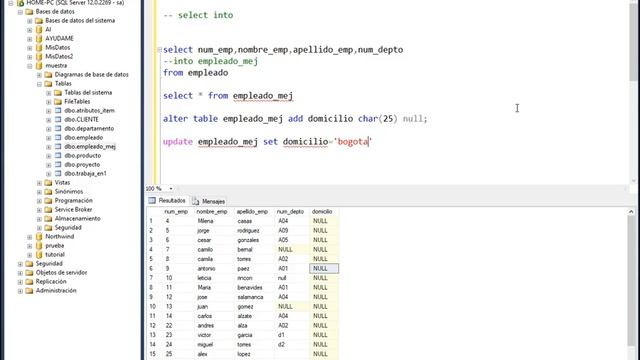This screenshot has height=360, width=640.
Task: Expand the Programación folder node
Action: point(39,201)
